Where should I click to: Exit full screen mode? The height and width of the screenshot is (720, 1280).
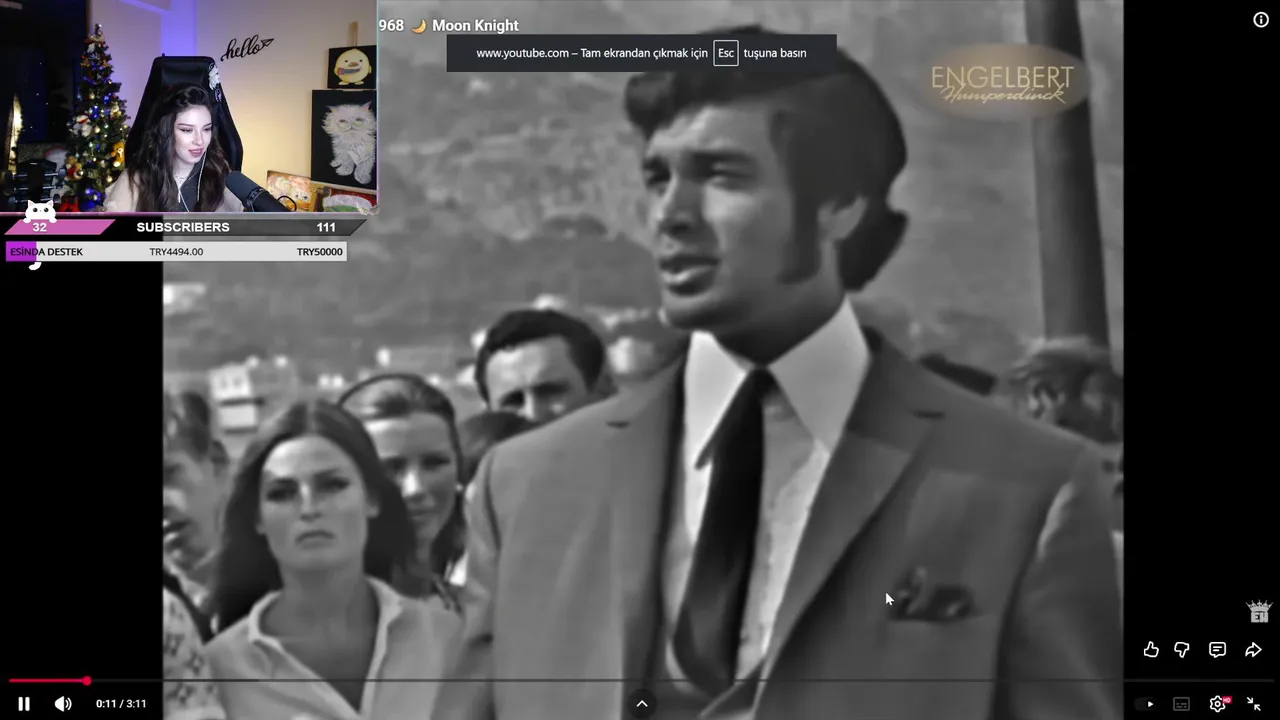[1253, 704]
